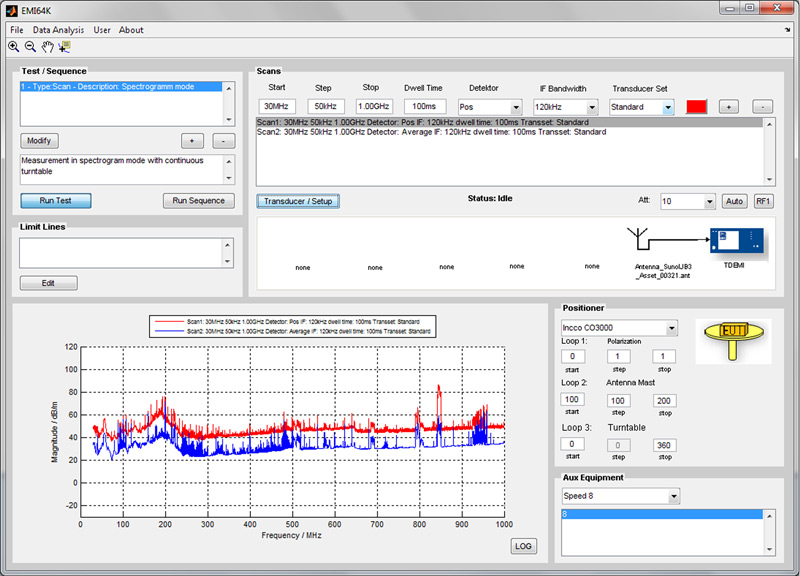Select the Scan2 Average row in scans list
The image size is (800, 576).
509,132
